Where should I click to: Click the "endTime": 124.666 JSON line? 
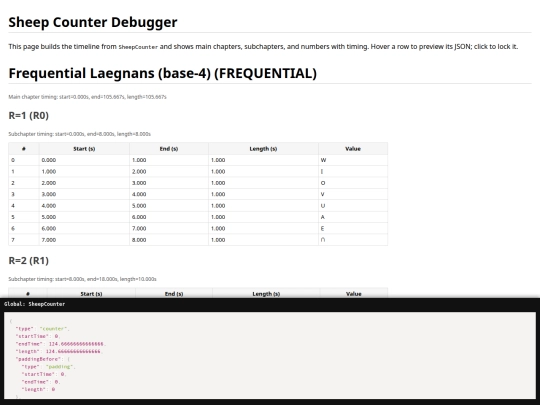[x=61, y=344]
